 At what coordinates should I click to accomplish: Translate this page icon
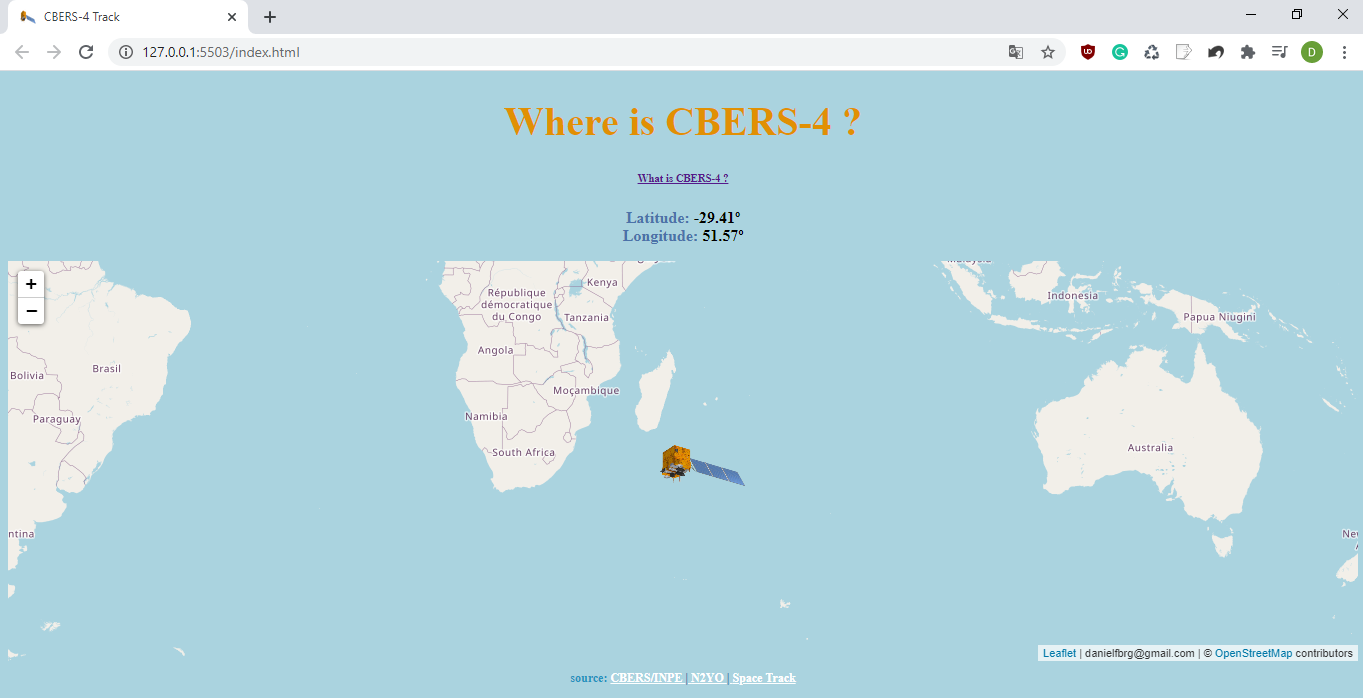pos(1016,52)
